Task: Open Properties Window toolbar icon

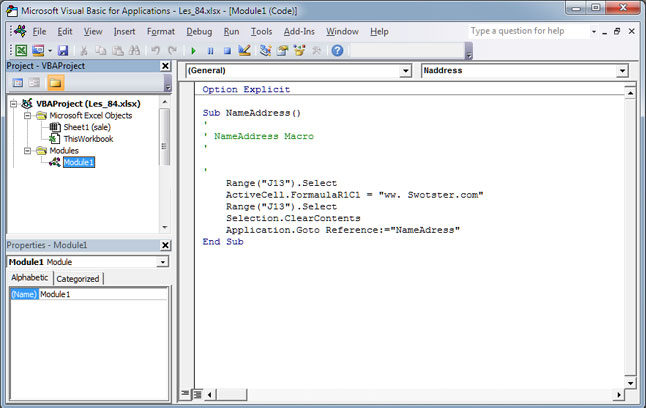Action: (283, 51)
